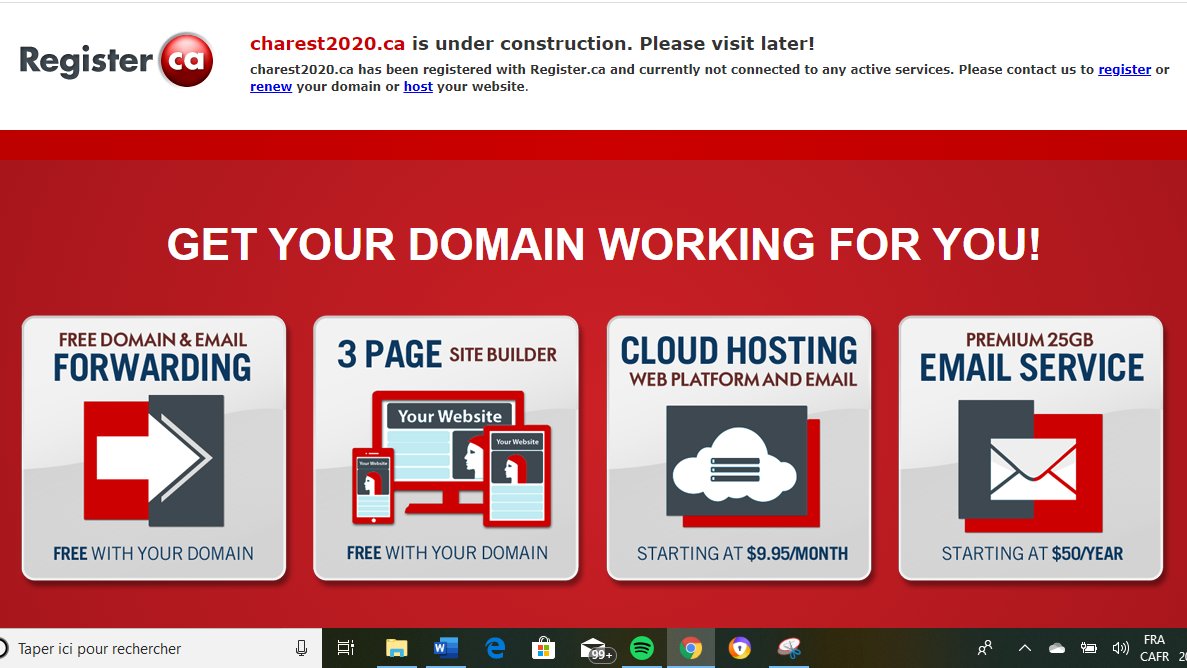
Task: Select Premium 25GB Email Service card
Action: 1030,448
